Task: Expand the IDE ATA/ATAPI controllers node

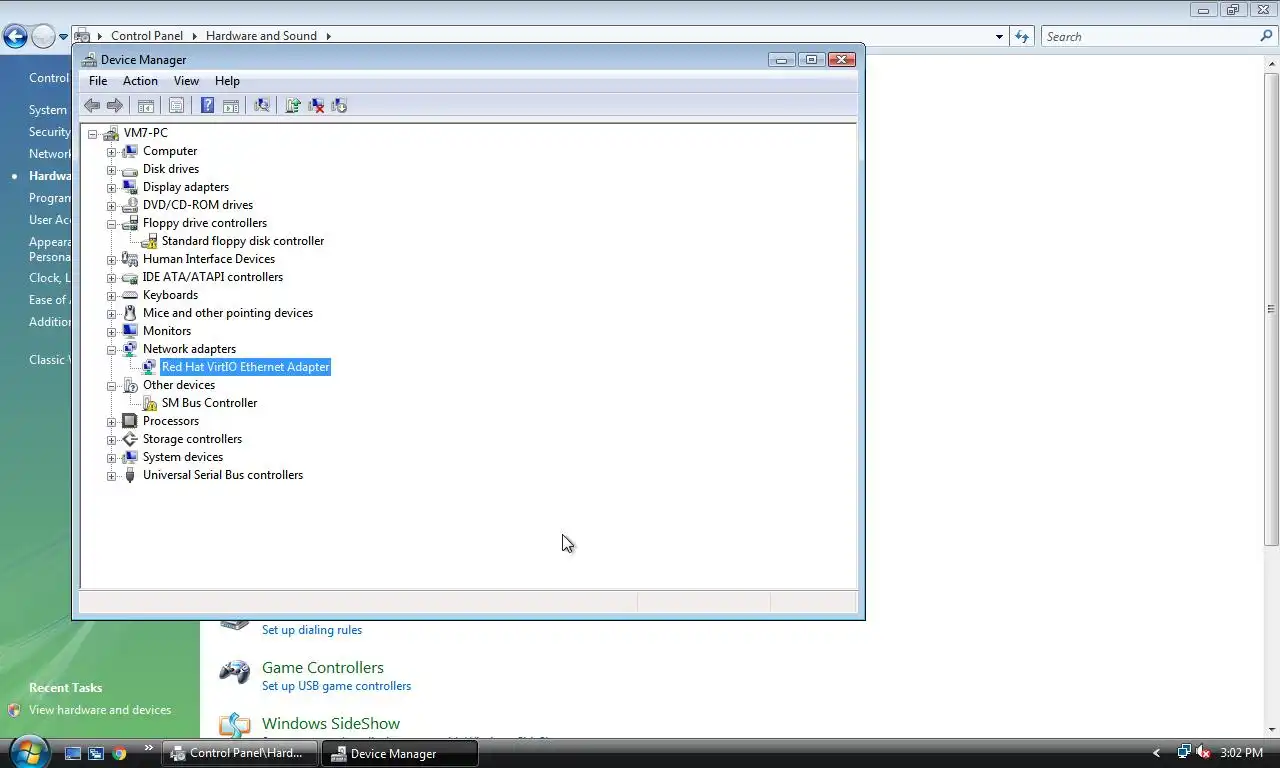Action: (111, 277)
